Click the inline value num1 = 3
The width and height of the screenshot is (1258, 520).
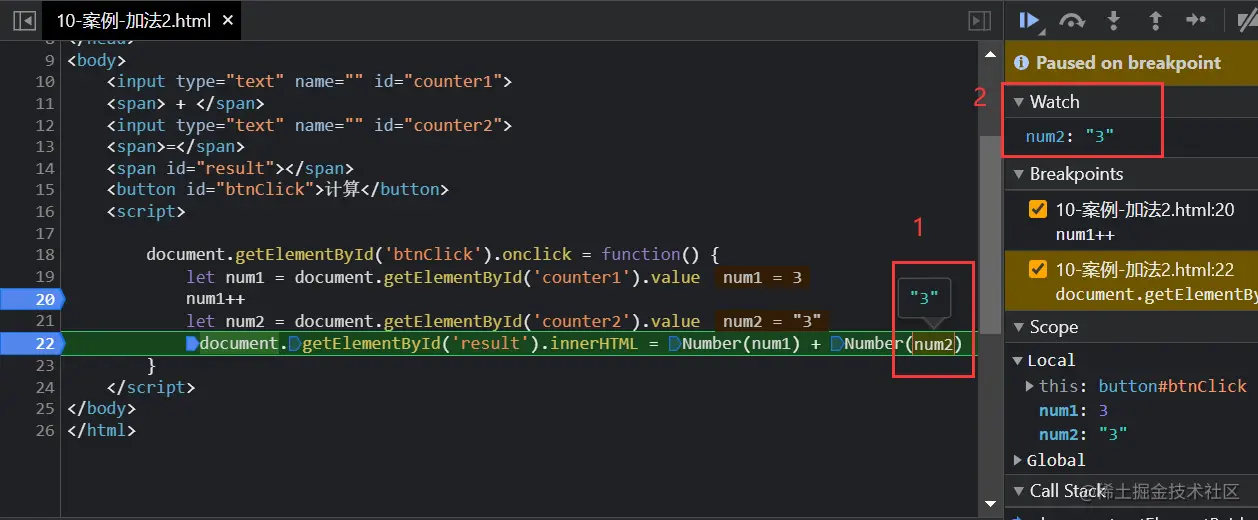[762, 278]
